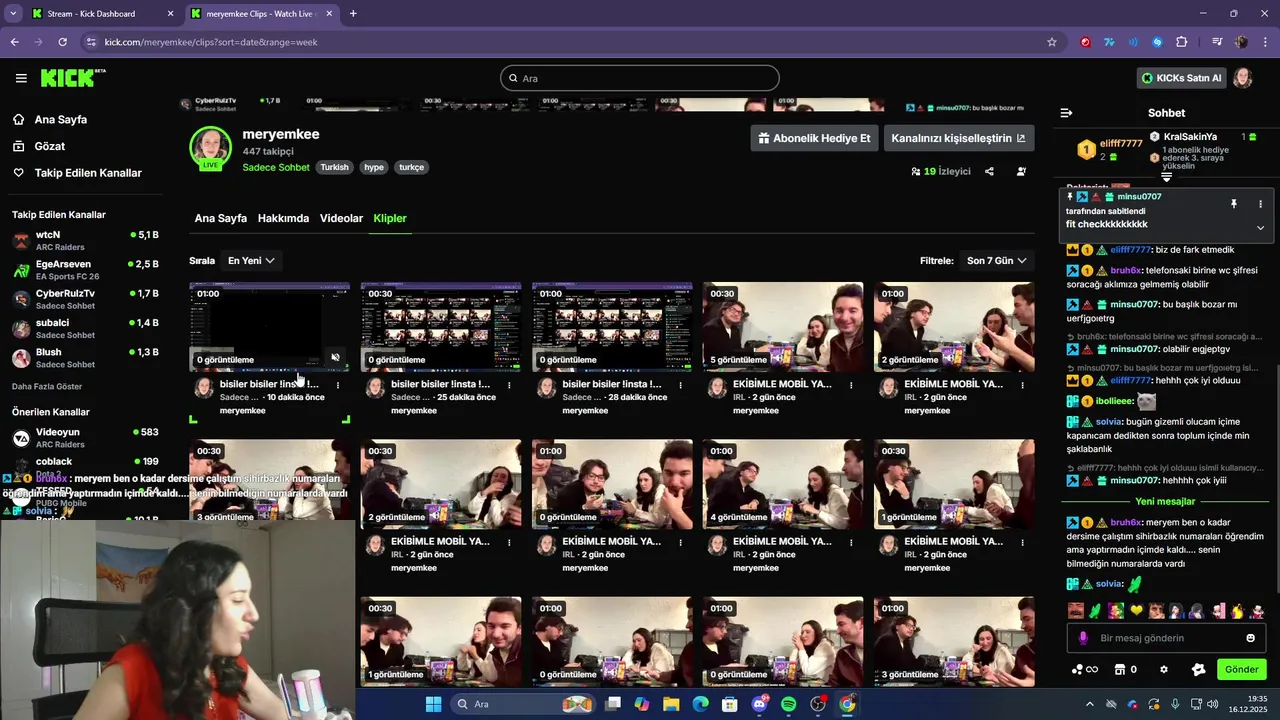Open the profile avatar menu in the Kick header
Screen dimensions: 1280x720
click(x=1243, y=78)
